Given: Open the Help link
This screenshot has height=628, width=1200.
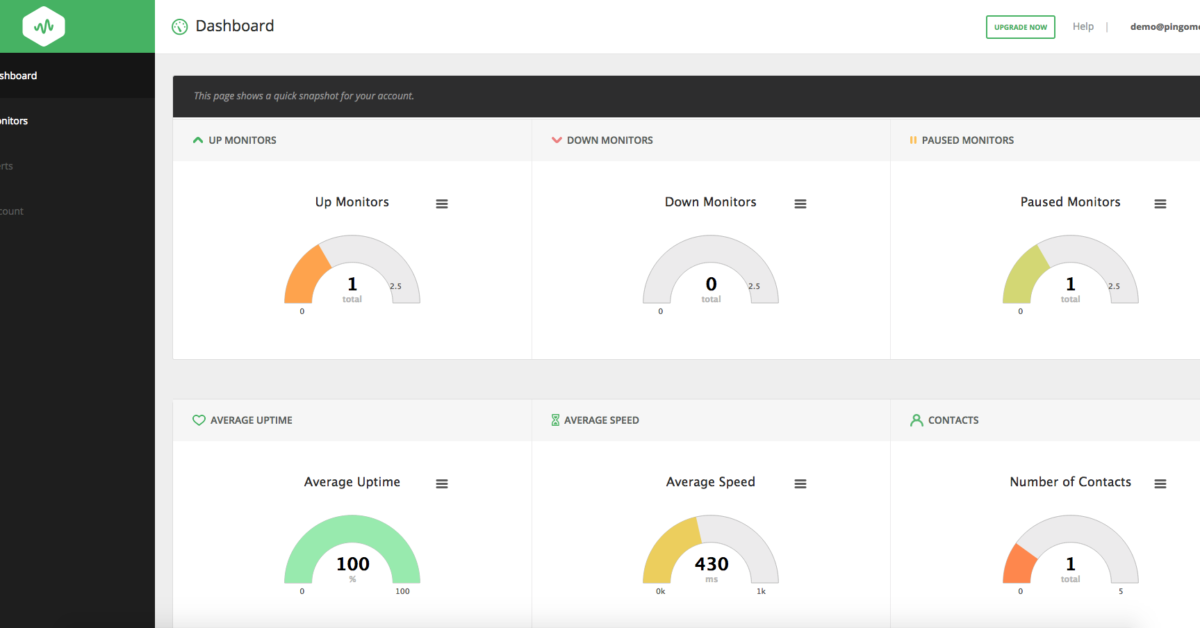Looking at the screenshot, I should [x=1083, y=26].
